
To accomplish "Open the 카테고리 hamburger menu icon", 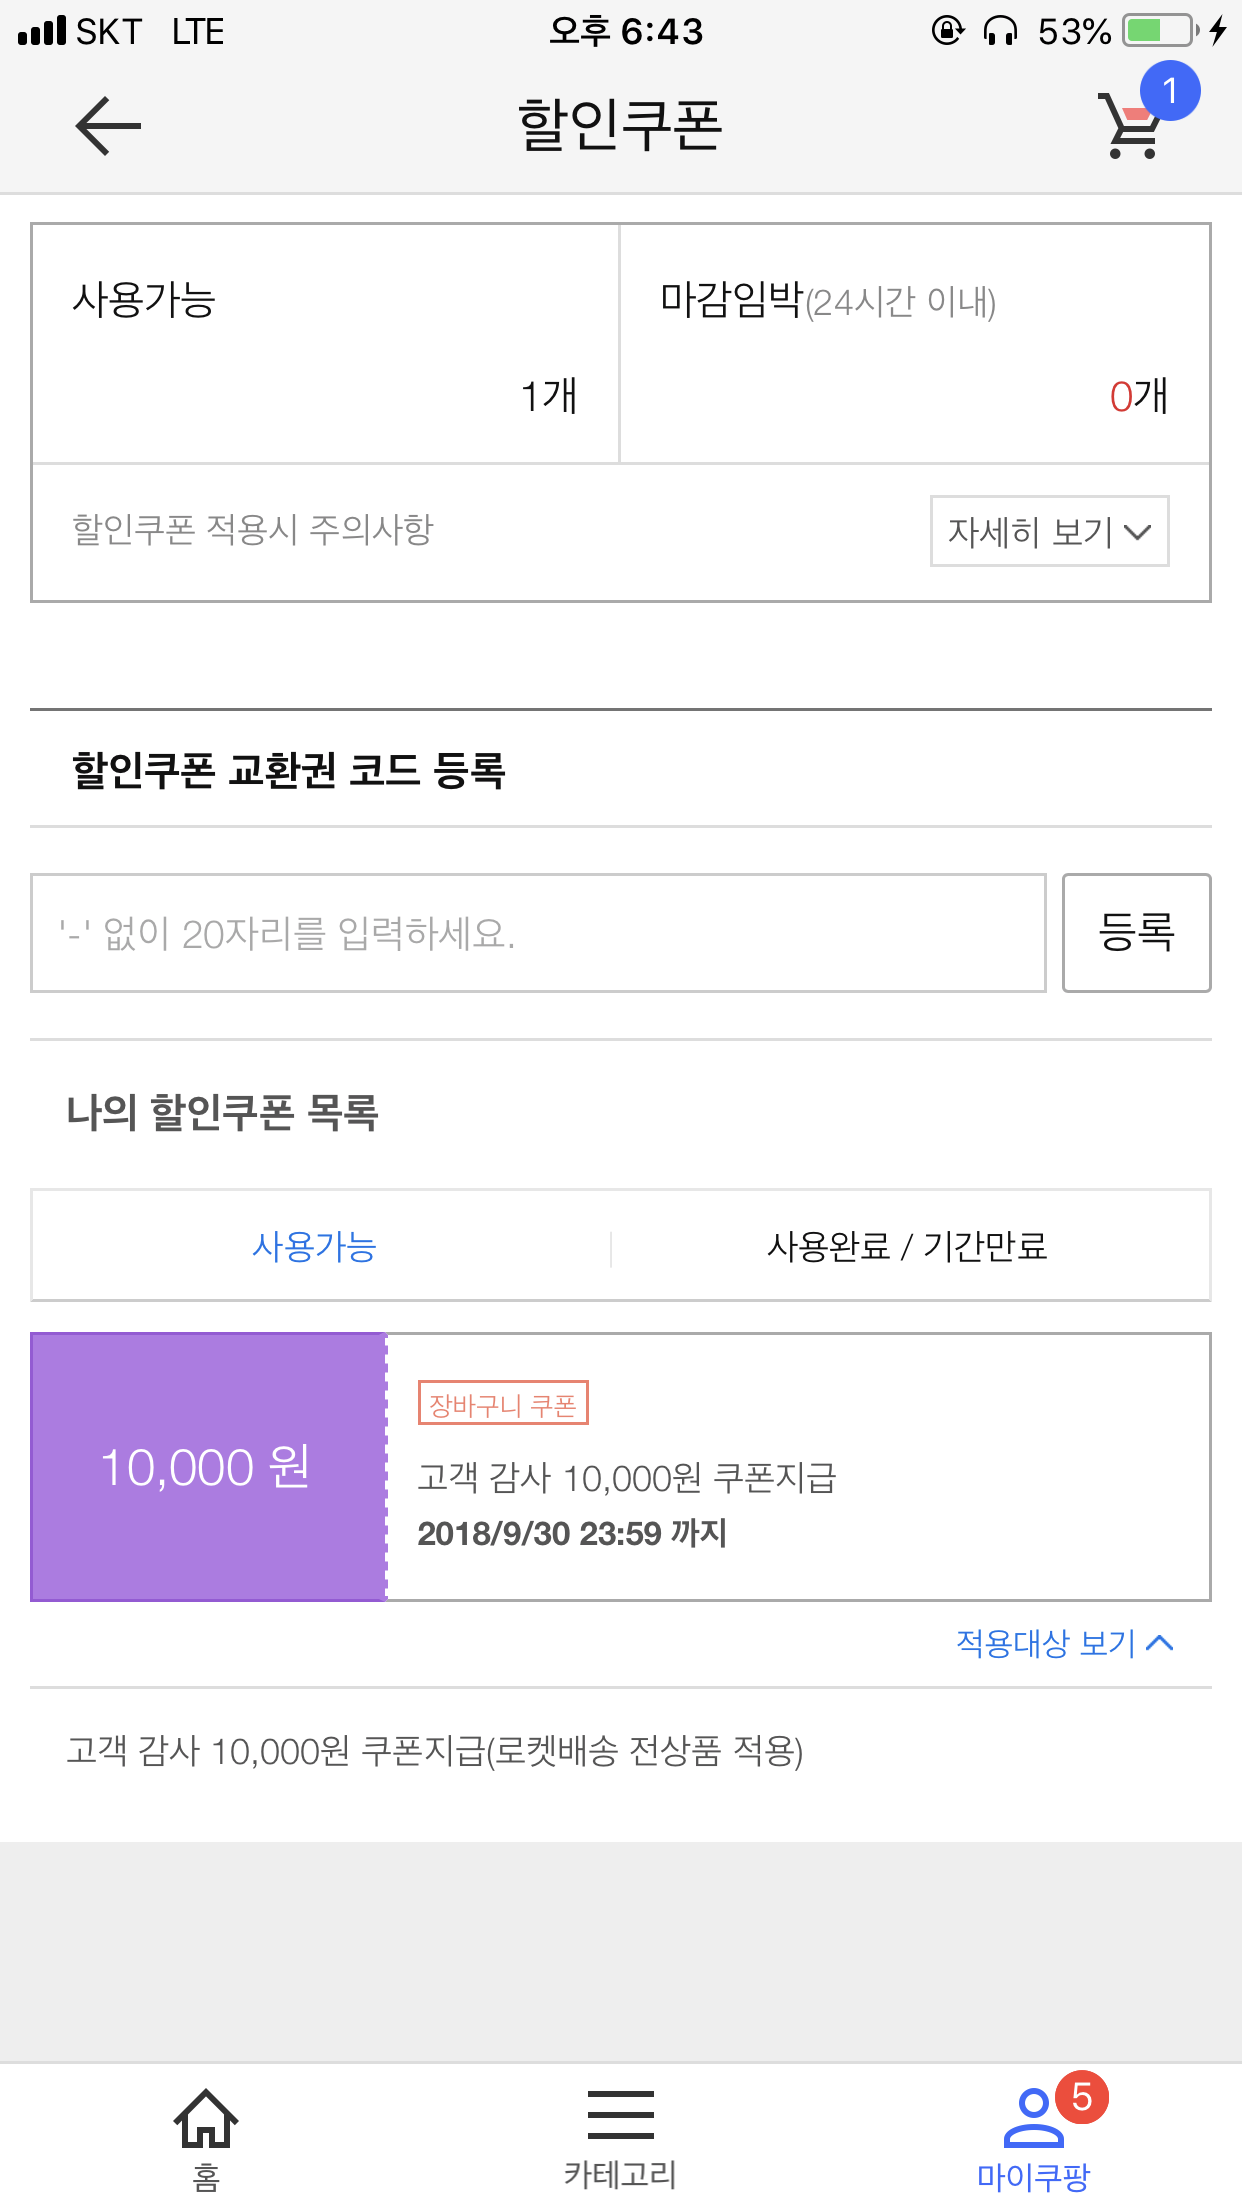I will pyautogui.click(x=620, y=2114).
